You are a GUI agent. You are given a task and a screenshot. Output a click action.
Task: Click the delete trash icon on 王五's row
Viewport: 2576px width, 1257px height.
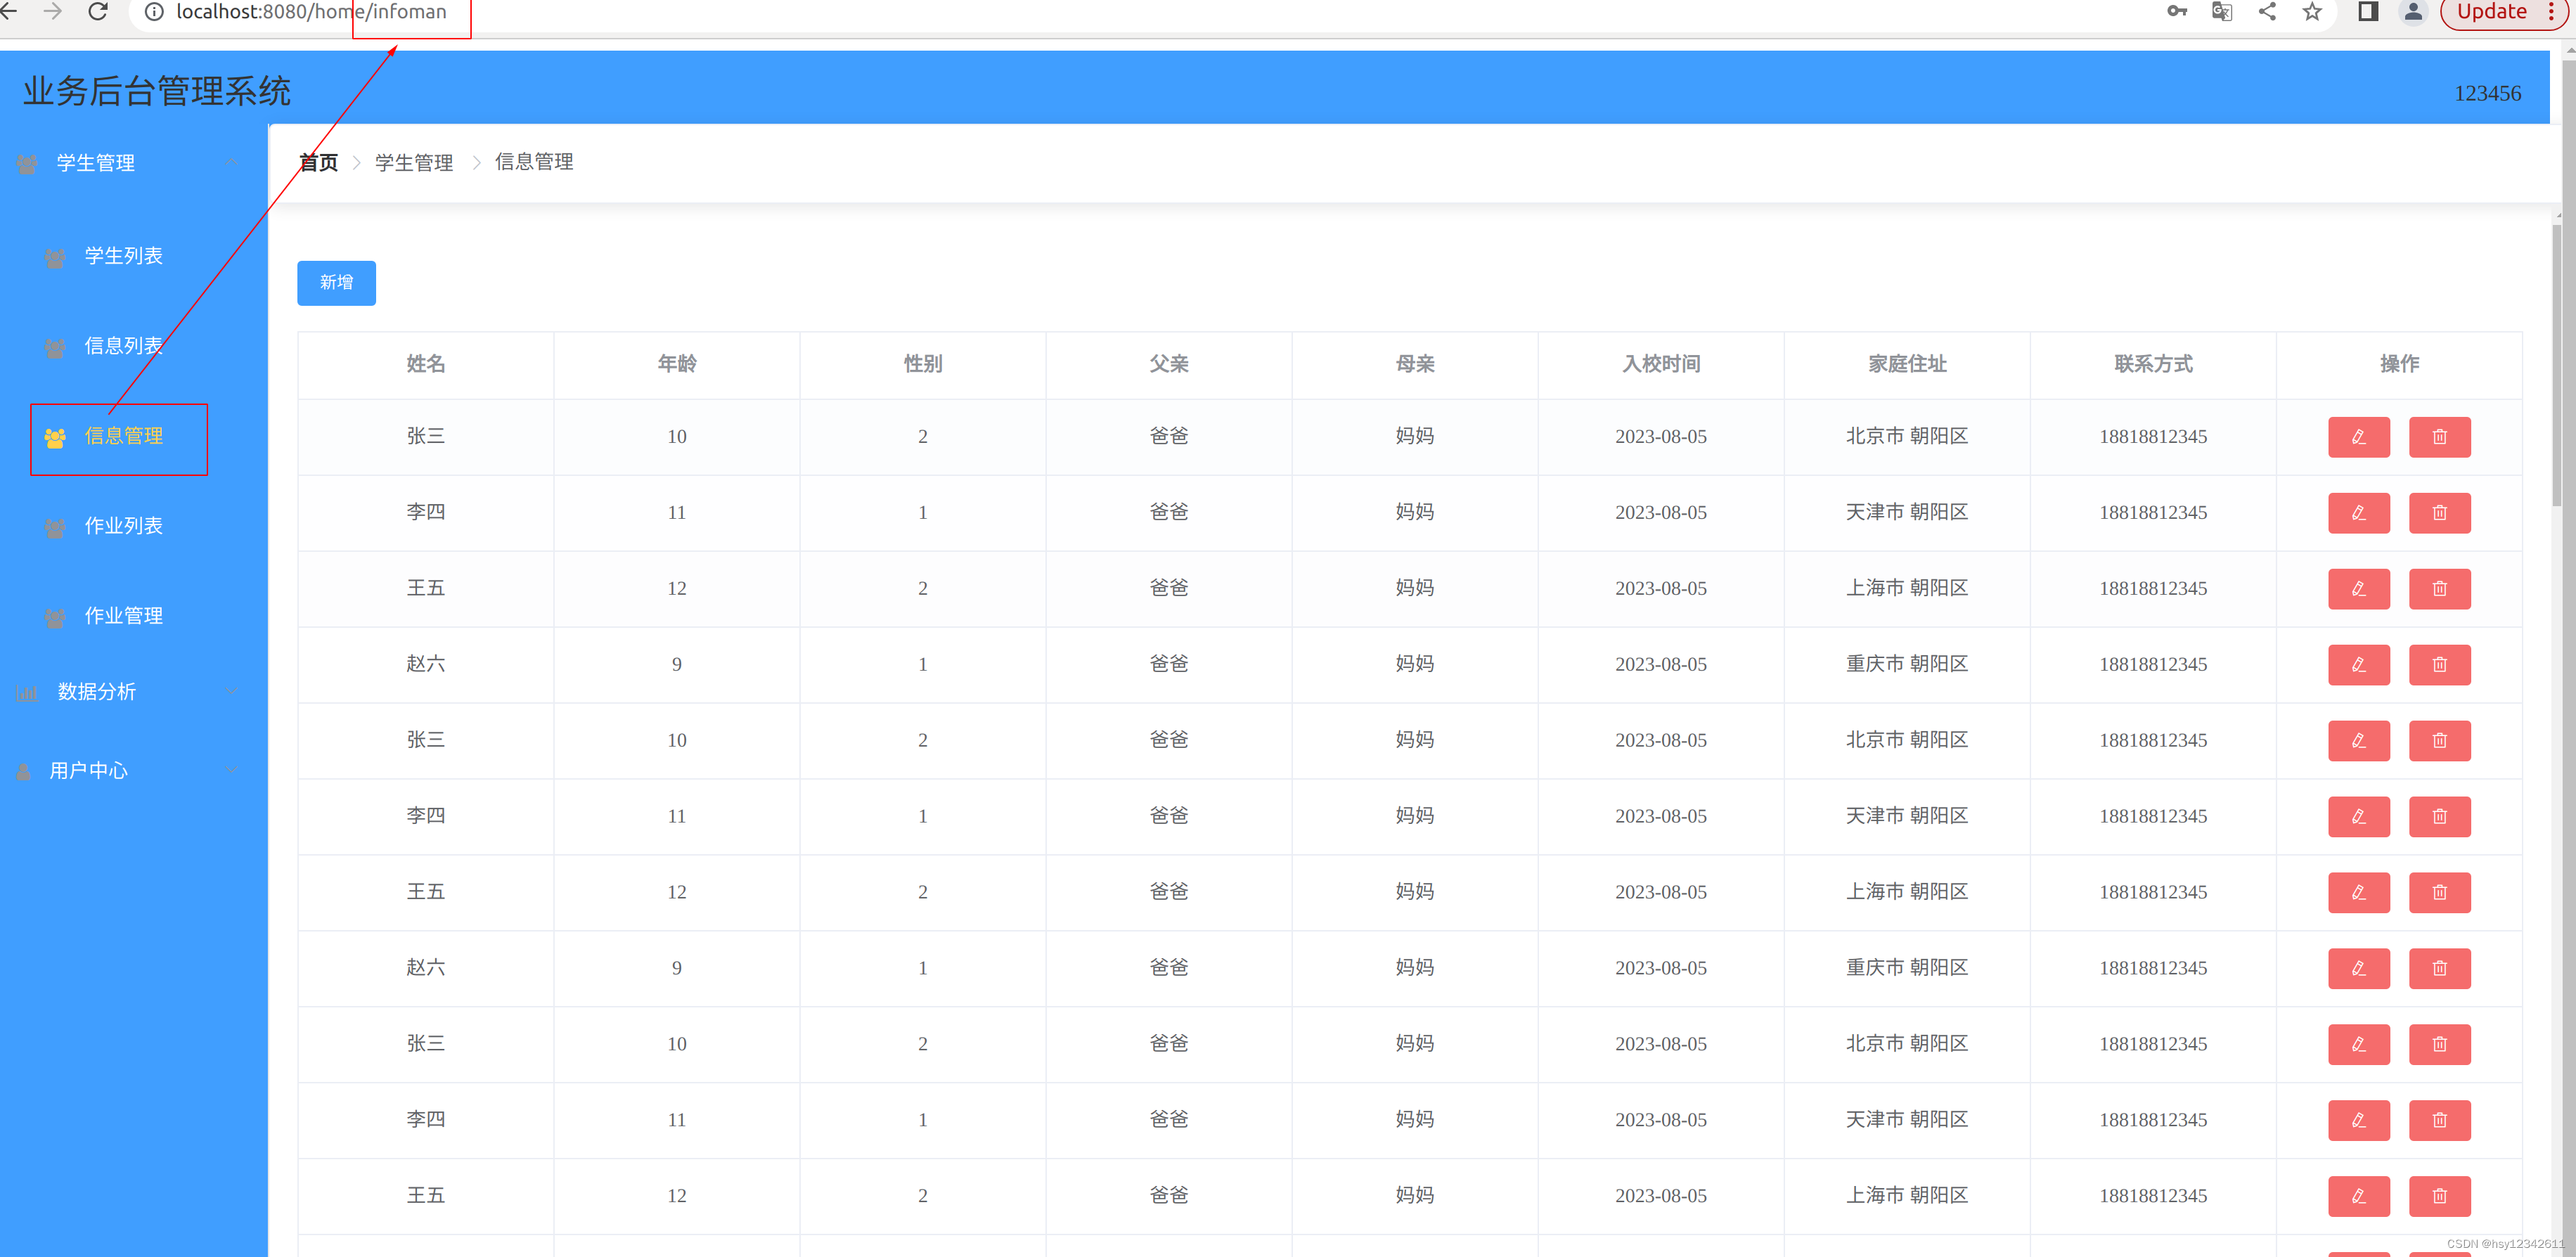click(2439, 588)
